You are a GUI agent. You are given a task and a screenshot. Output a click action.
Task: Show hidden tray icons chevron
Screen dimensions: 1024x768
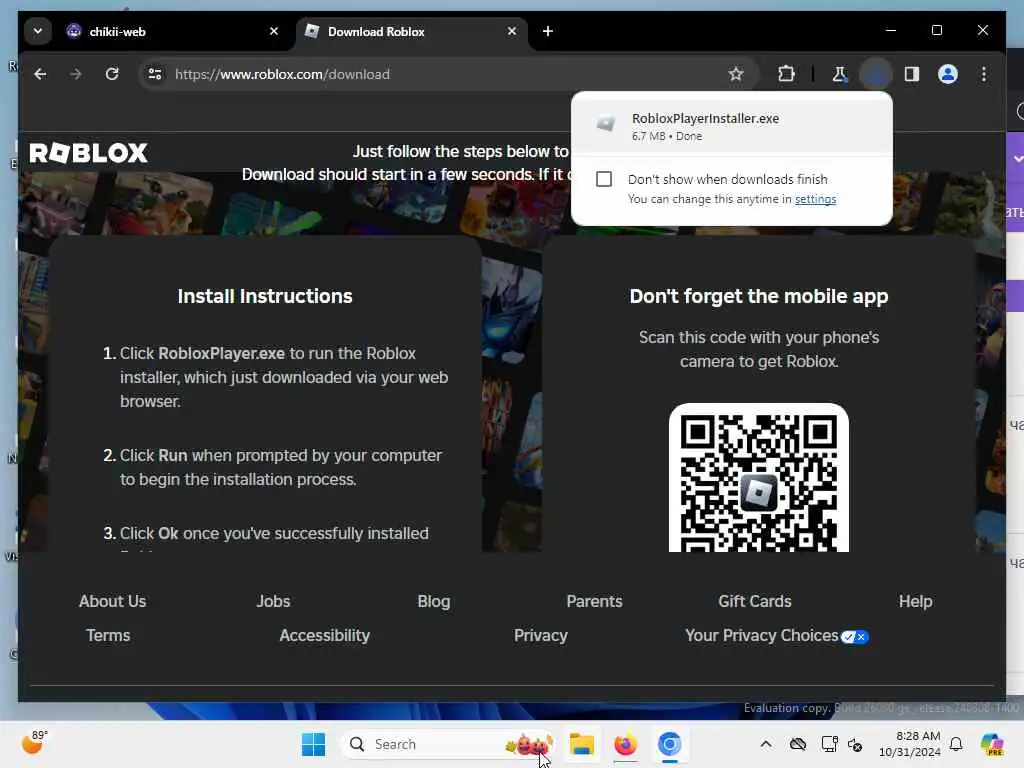tap(766, 744)
